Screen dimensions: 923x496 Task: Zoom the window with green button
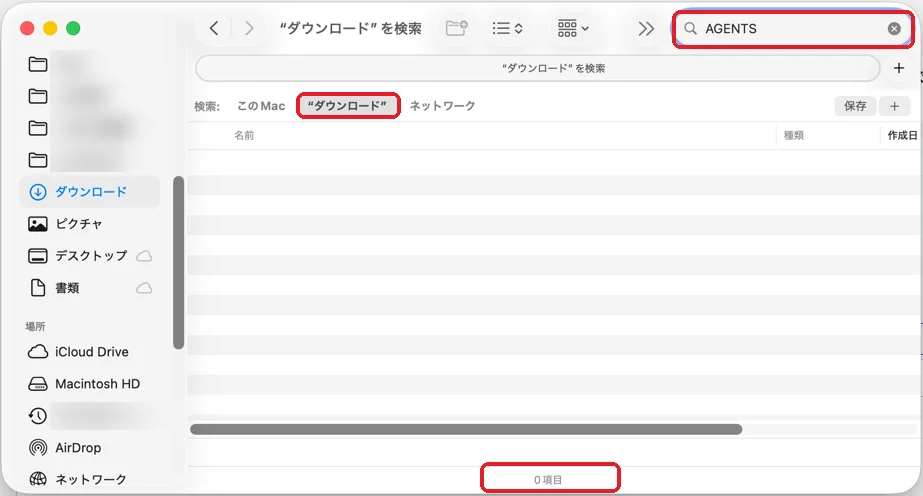click(x=73, y=28)
